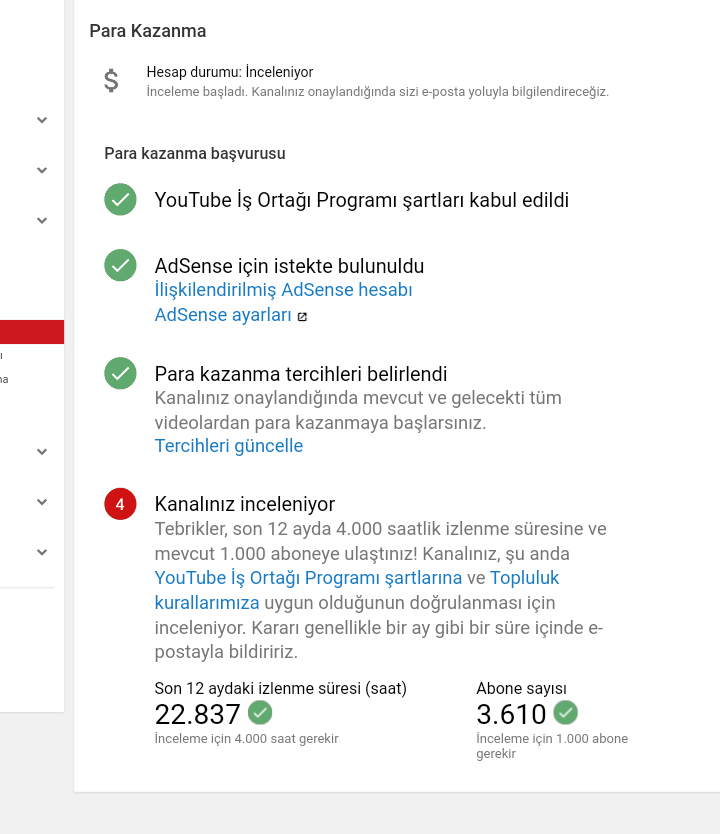The image size is (720, 834).
Task: Click YouTube İş Ortağı Programı şartları kabul edildi
Action: [362, 201]
